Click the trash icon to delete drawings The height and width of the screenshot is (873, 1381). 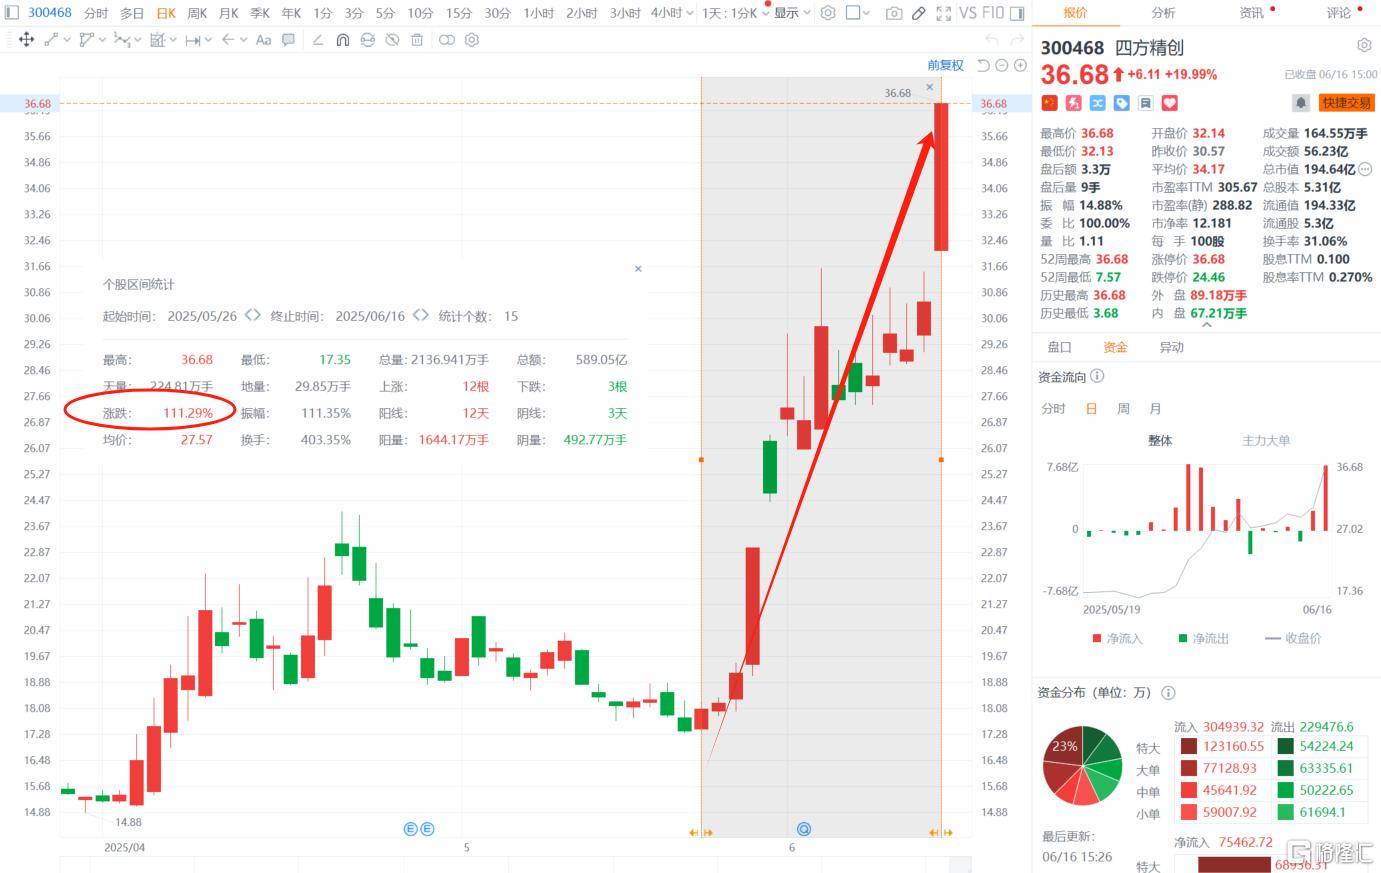[417, 40]
